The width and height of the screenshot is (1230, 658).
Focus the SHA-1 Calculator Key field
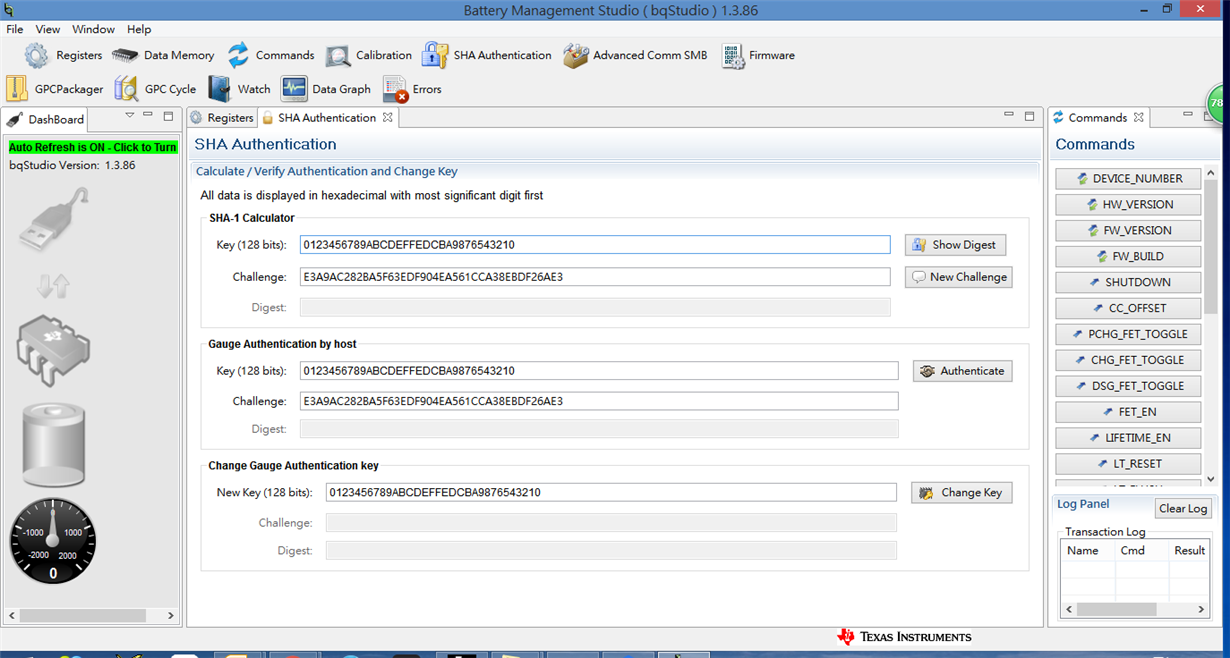[x=595, y=245]
